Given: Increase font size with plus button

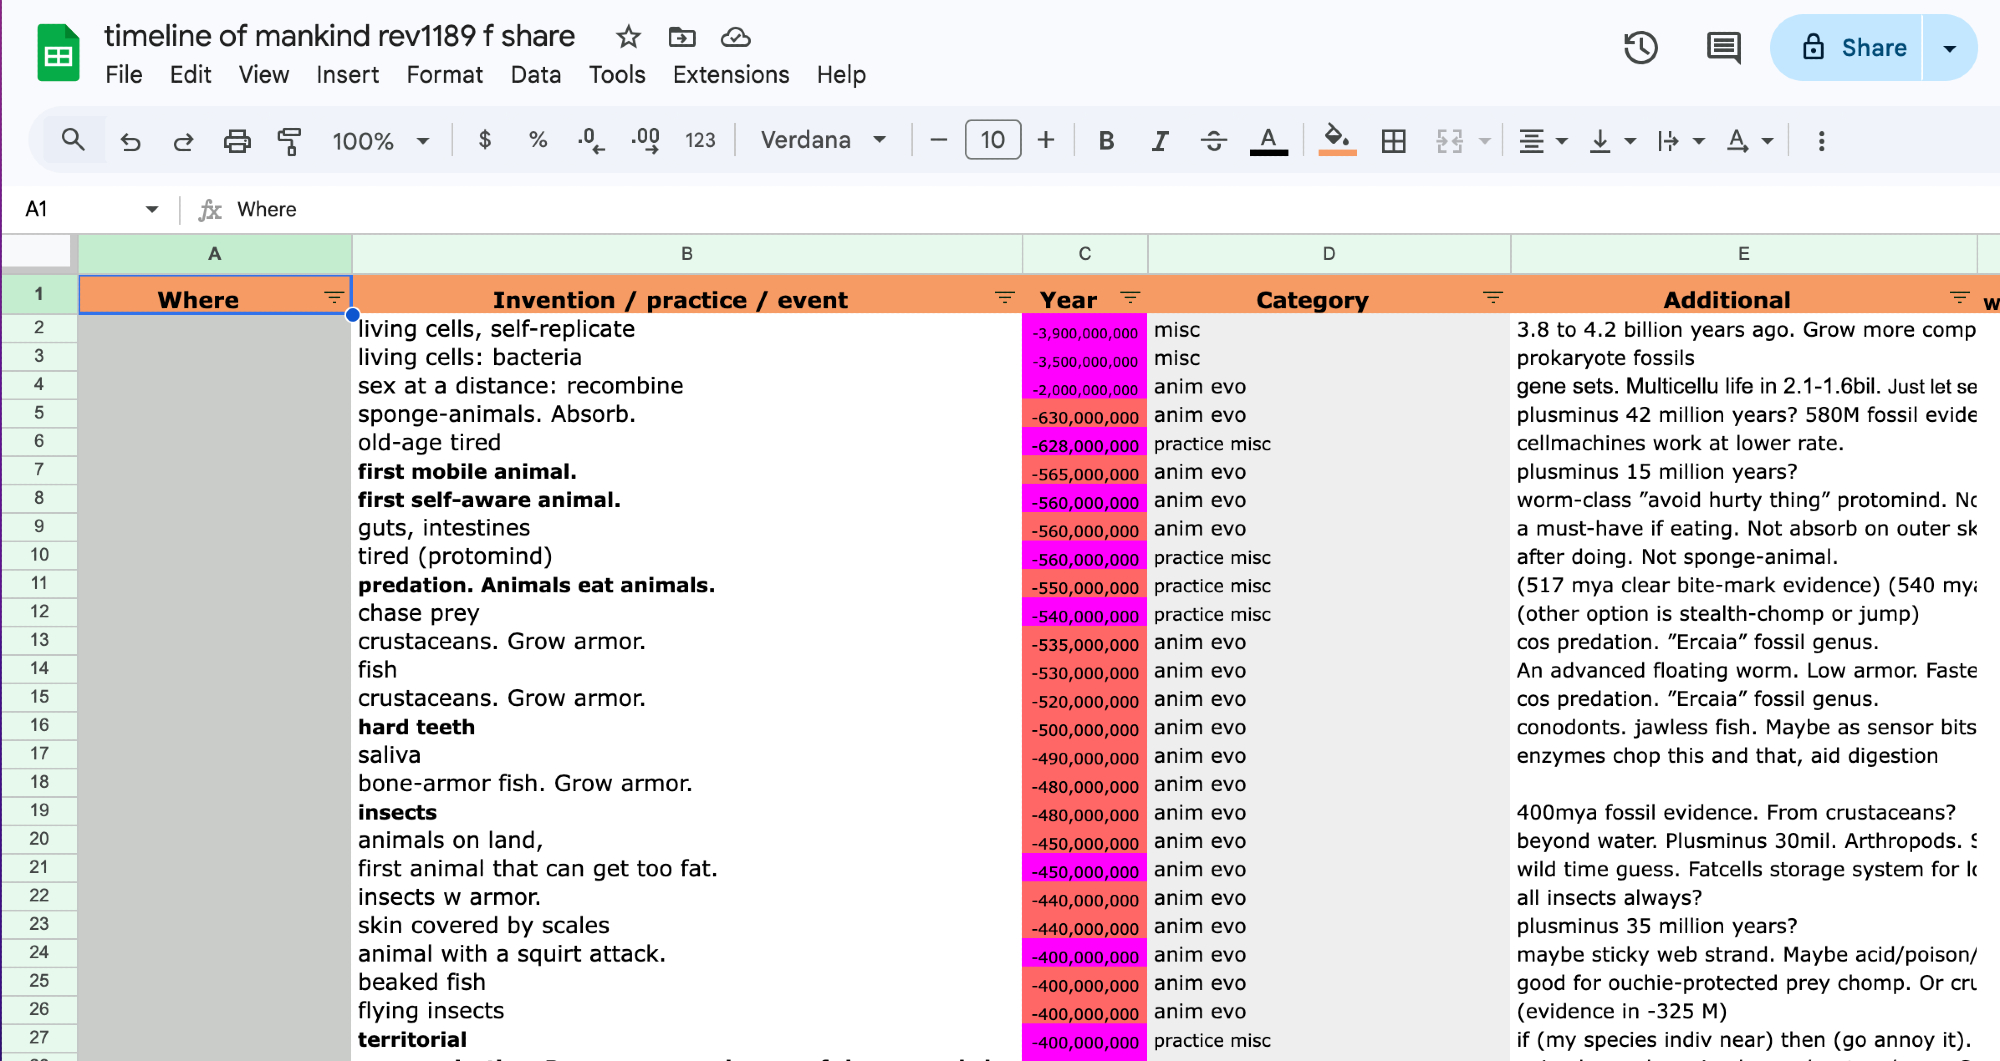Looking at the screenshot, I should tap(1046, 140).
